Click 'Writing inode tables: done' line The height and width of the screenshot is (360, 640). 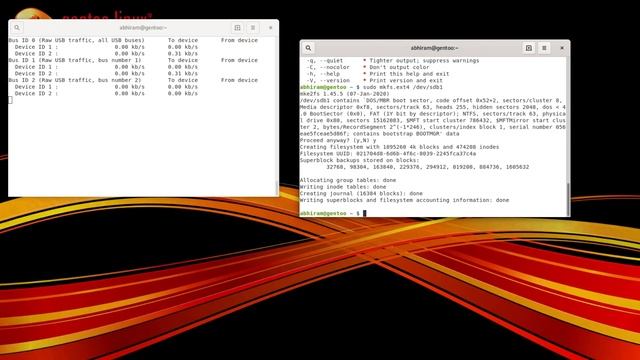click(x=343, y=187)
